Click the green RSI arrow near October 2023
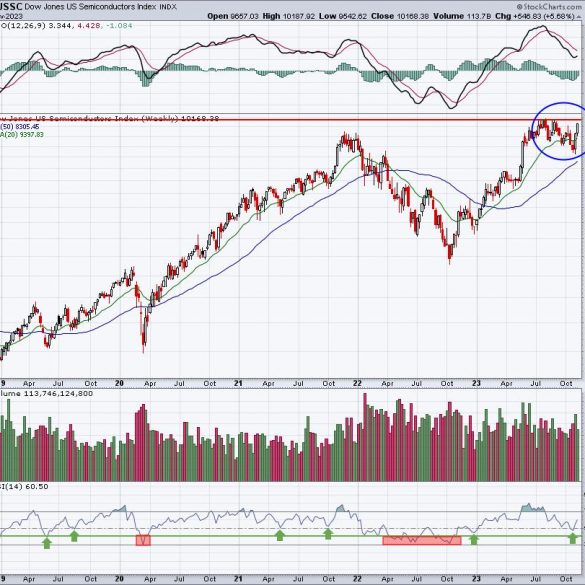Screen dimensions: 585x585 [573, 538]
